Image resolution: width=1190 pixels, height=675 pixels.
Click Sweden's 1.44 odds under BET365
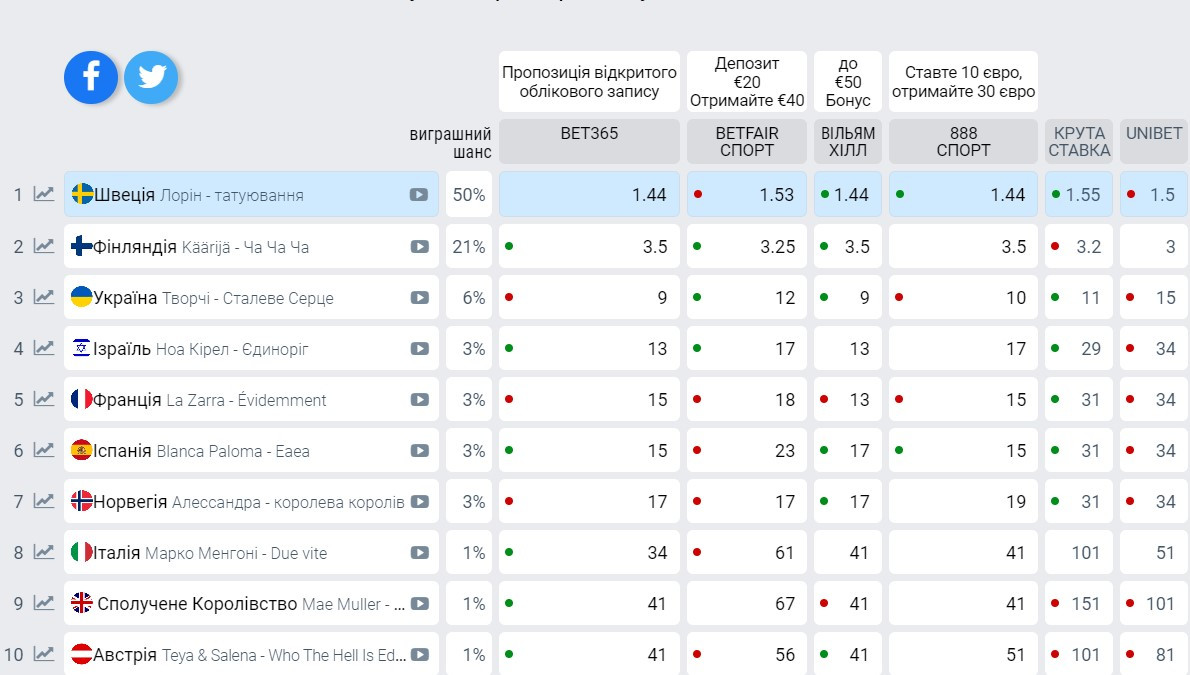pyautogui.click(x=589, y=195)
